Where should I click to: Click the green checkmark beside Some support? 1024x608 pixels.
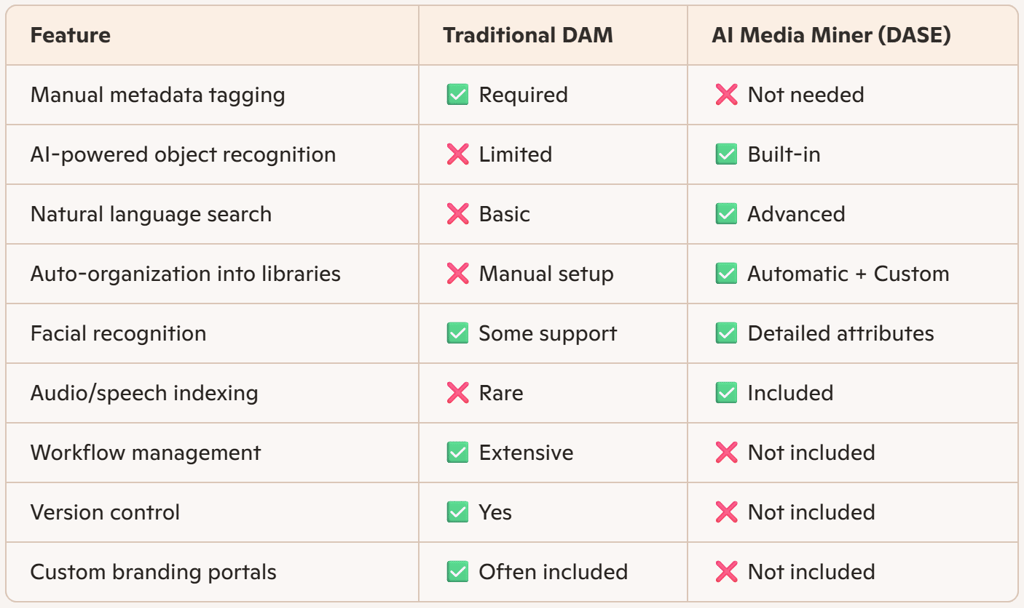[457, 333]
